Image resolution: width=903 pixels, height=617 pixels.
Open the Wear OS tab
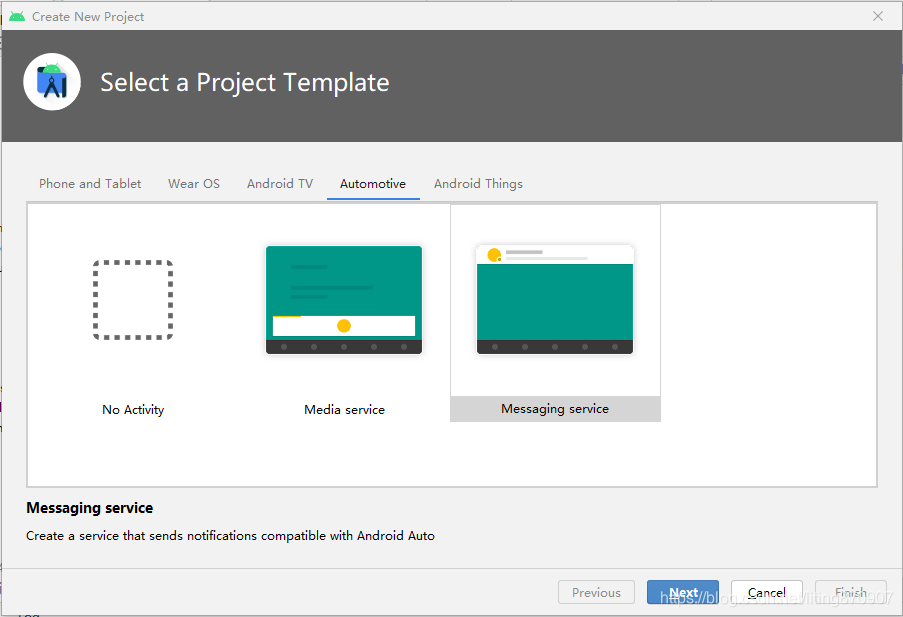(x=194, y=184)
